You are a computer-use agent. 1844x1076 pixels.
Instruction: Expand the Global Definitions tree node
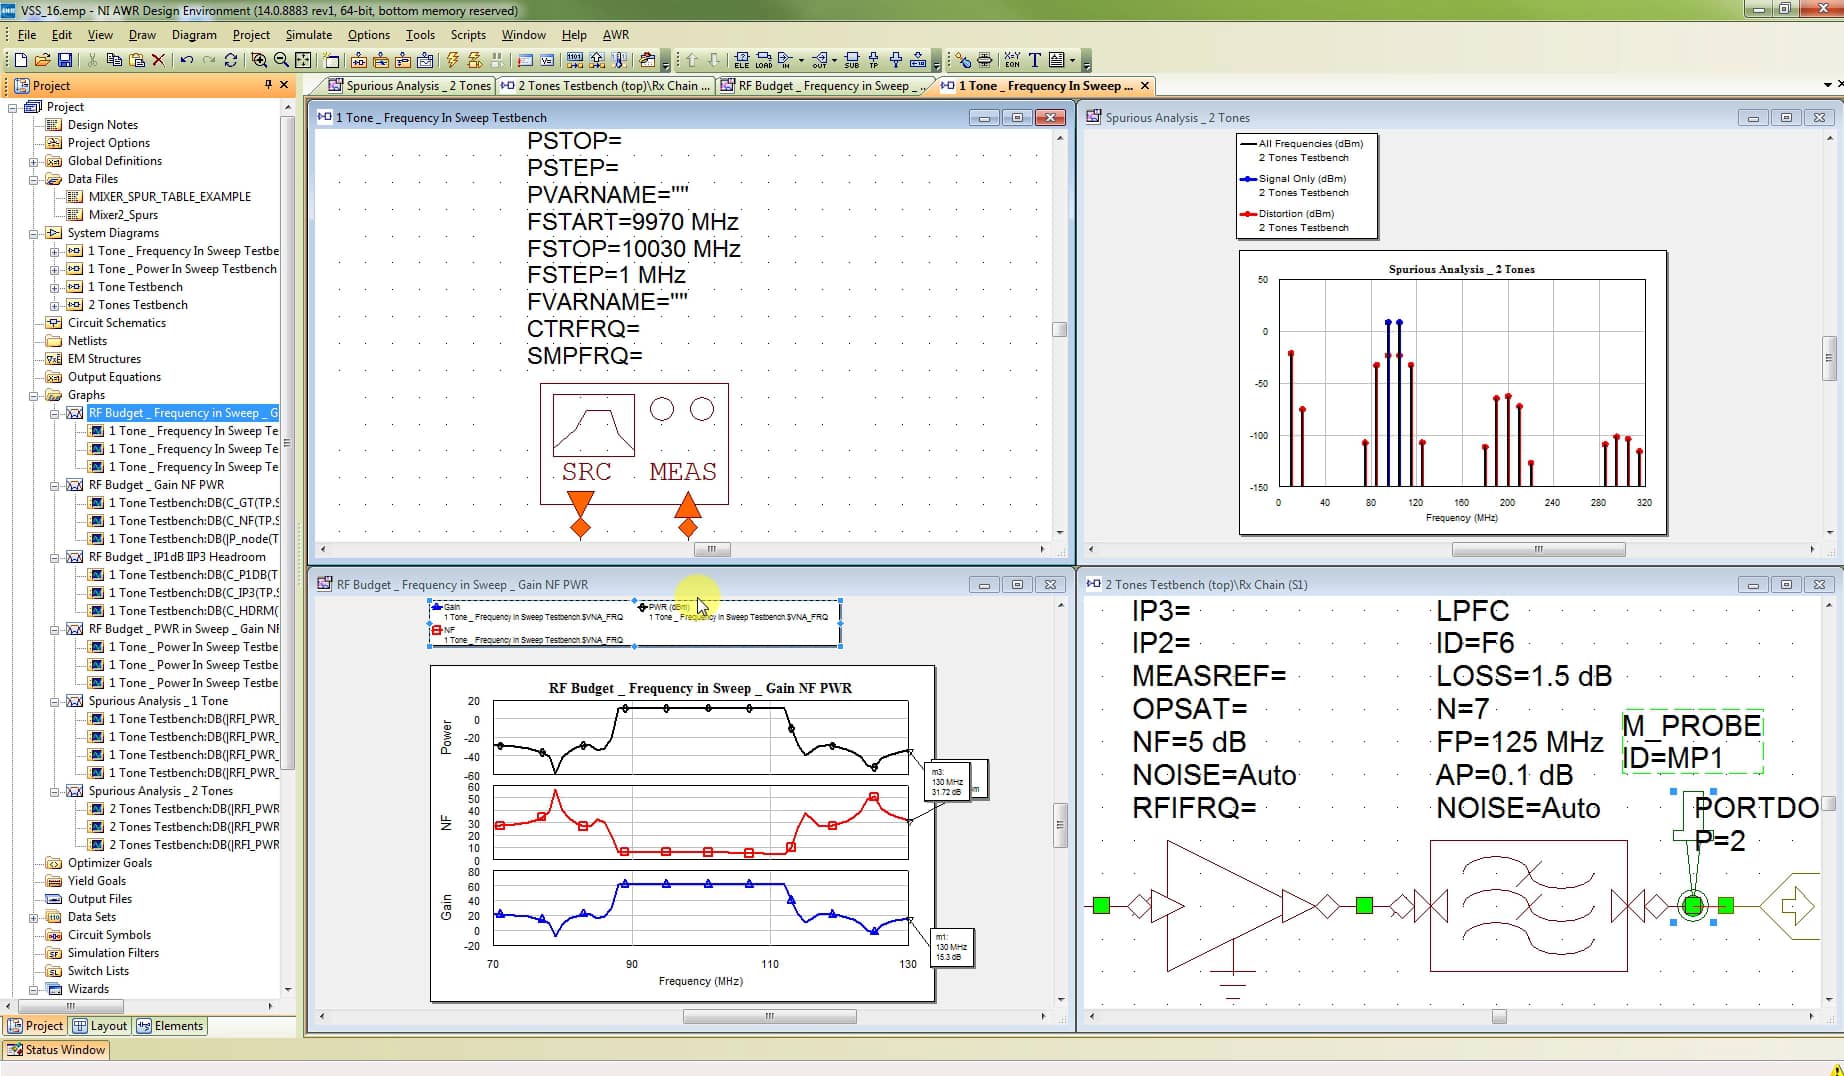pos(33,161)
